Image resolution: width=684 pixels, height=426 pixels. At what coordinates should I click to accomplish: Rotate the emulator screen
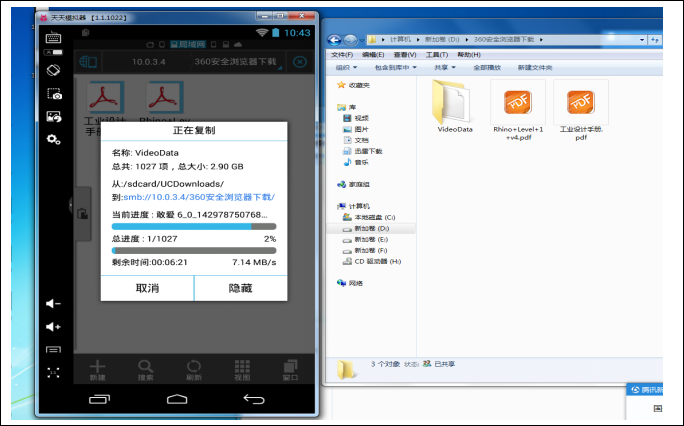pos(53,70)
